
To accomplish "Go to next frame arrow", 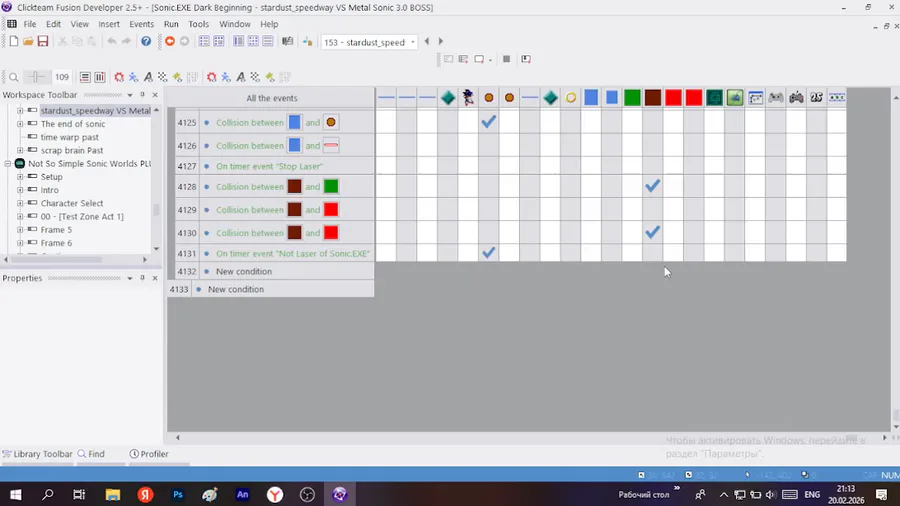I will 441,41.
